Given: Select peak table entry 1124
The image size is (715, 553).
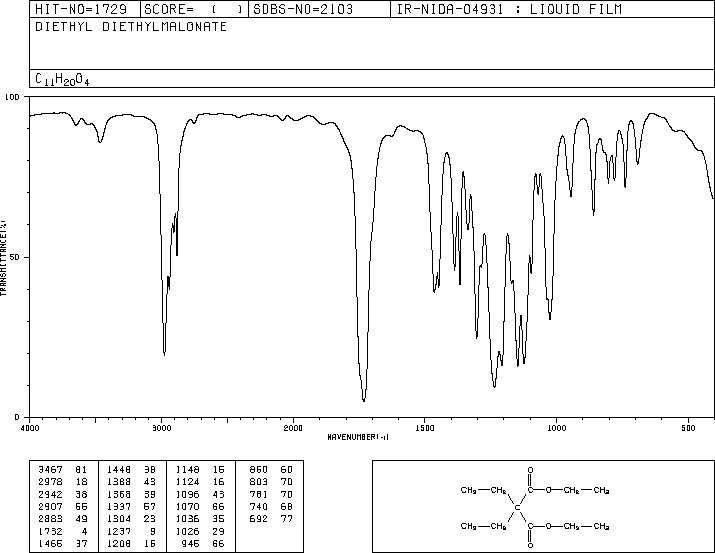Looking at the screenshot, I should point(187,482).
